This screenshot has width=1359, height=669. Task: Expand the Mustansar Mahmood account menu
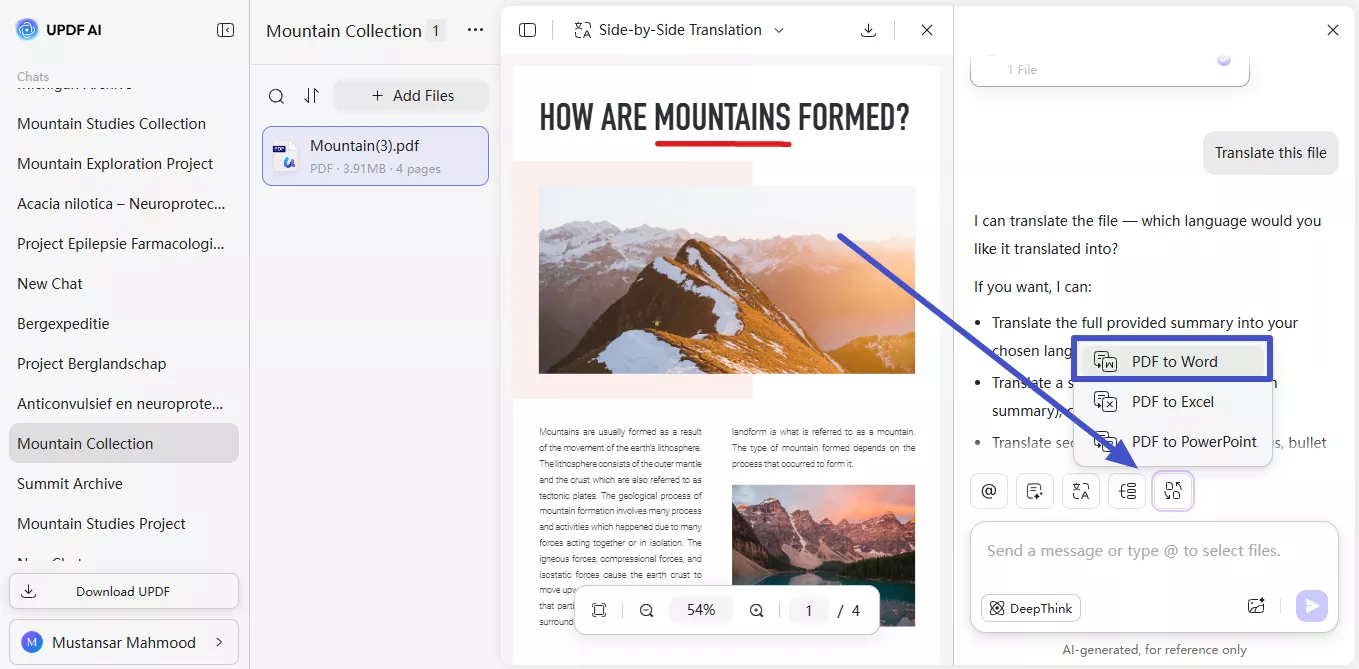coord(124,641)
